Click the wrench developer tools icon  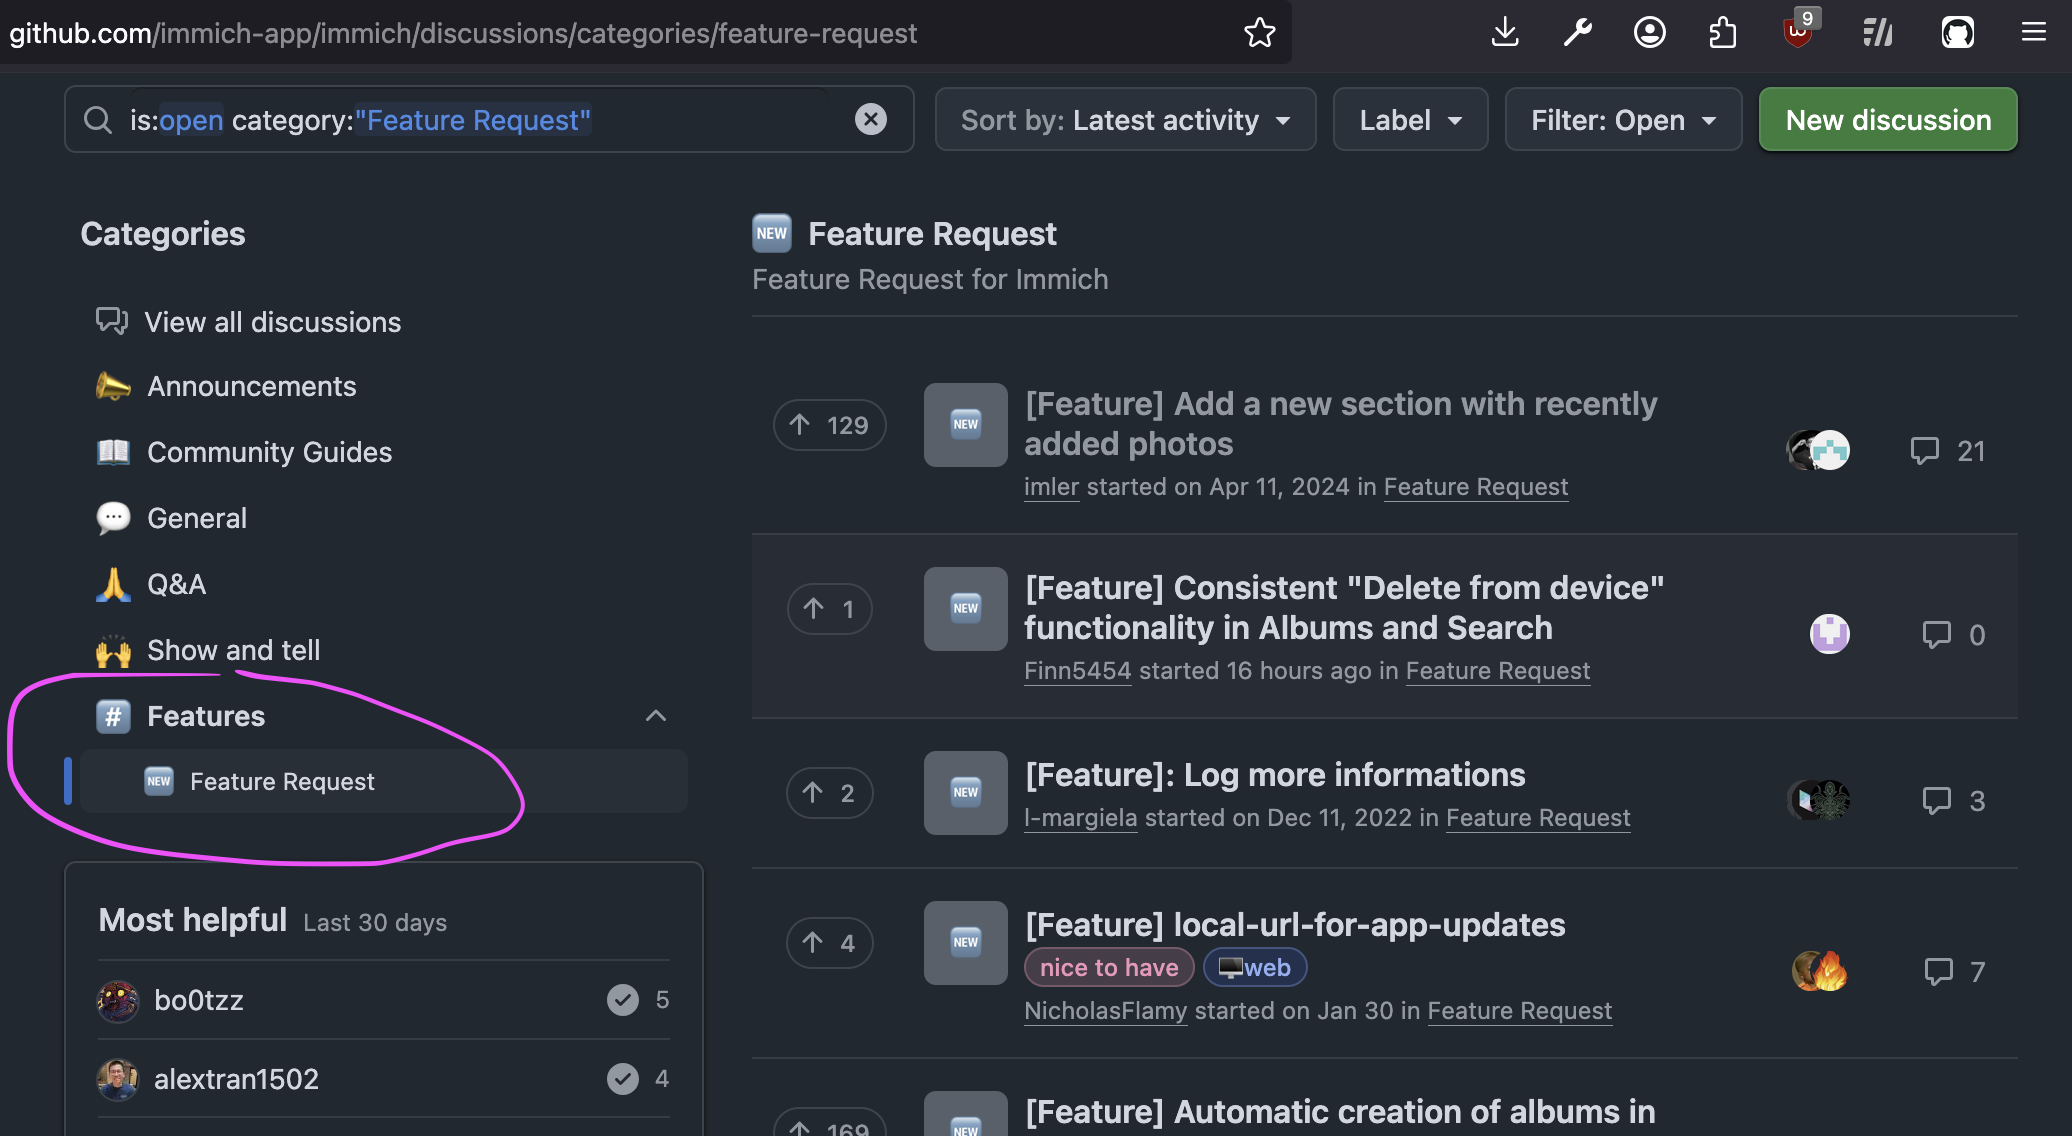pos(1577,33)
